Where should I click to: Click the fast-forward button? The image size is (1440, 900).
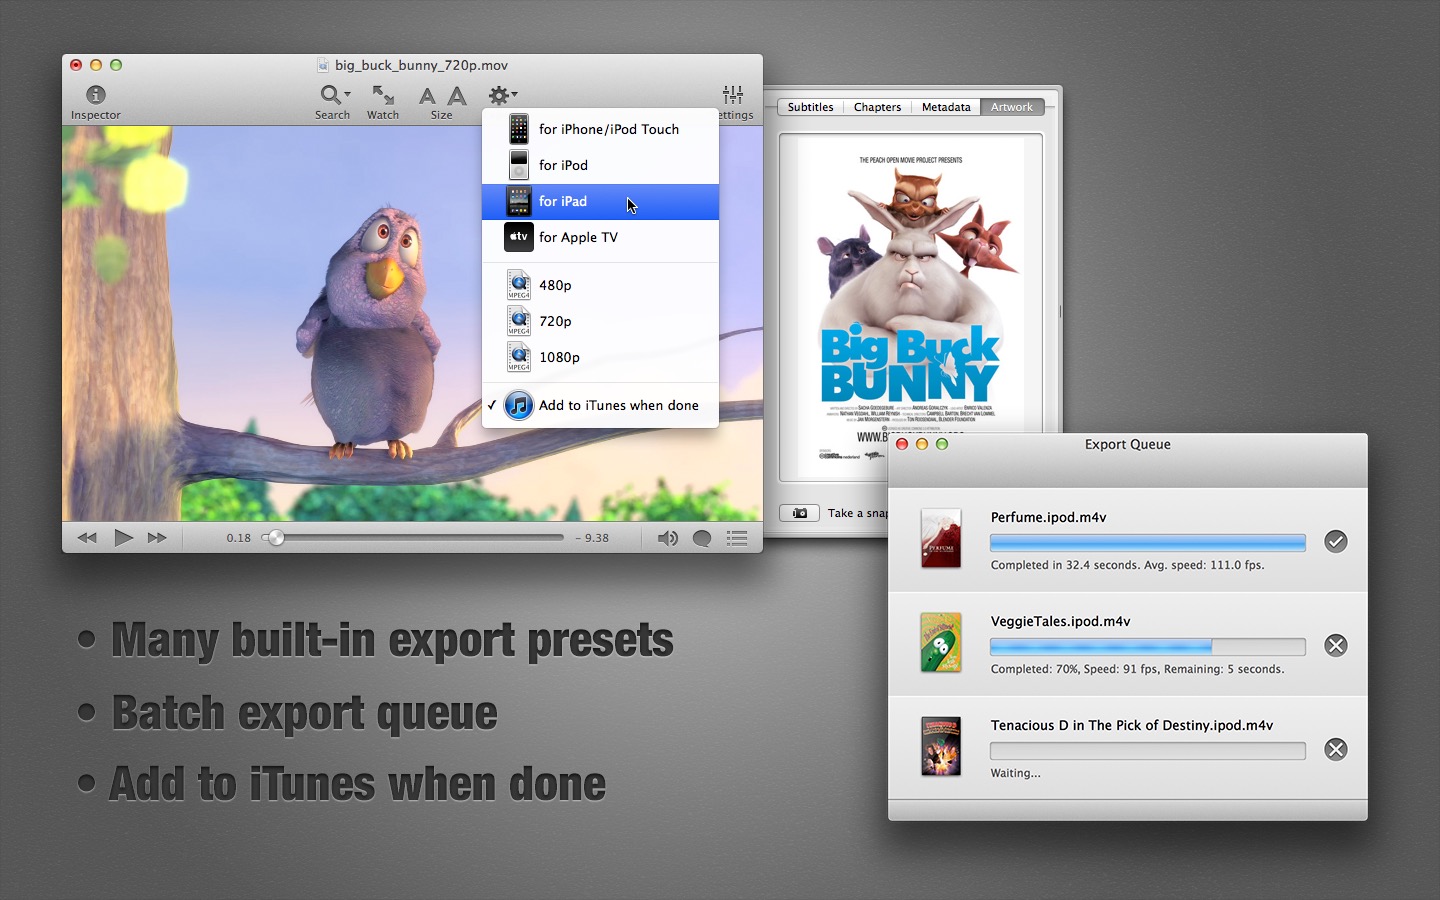click(x=157, y=538)
